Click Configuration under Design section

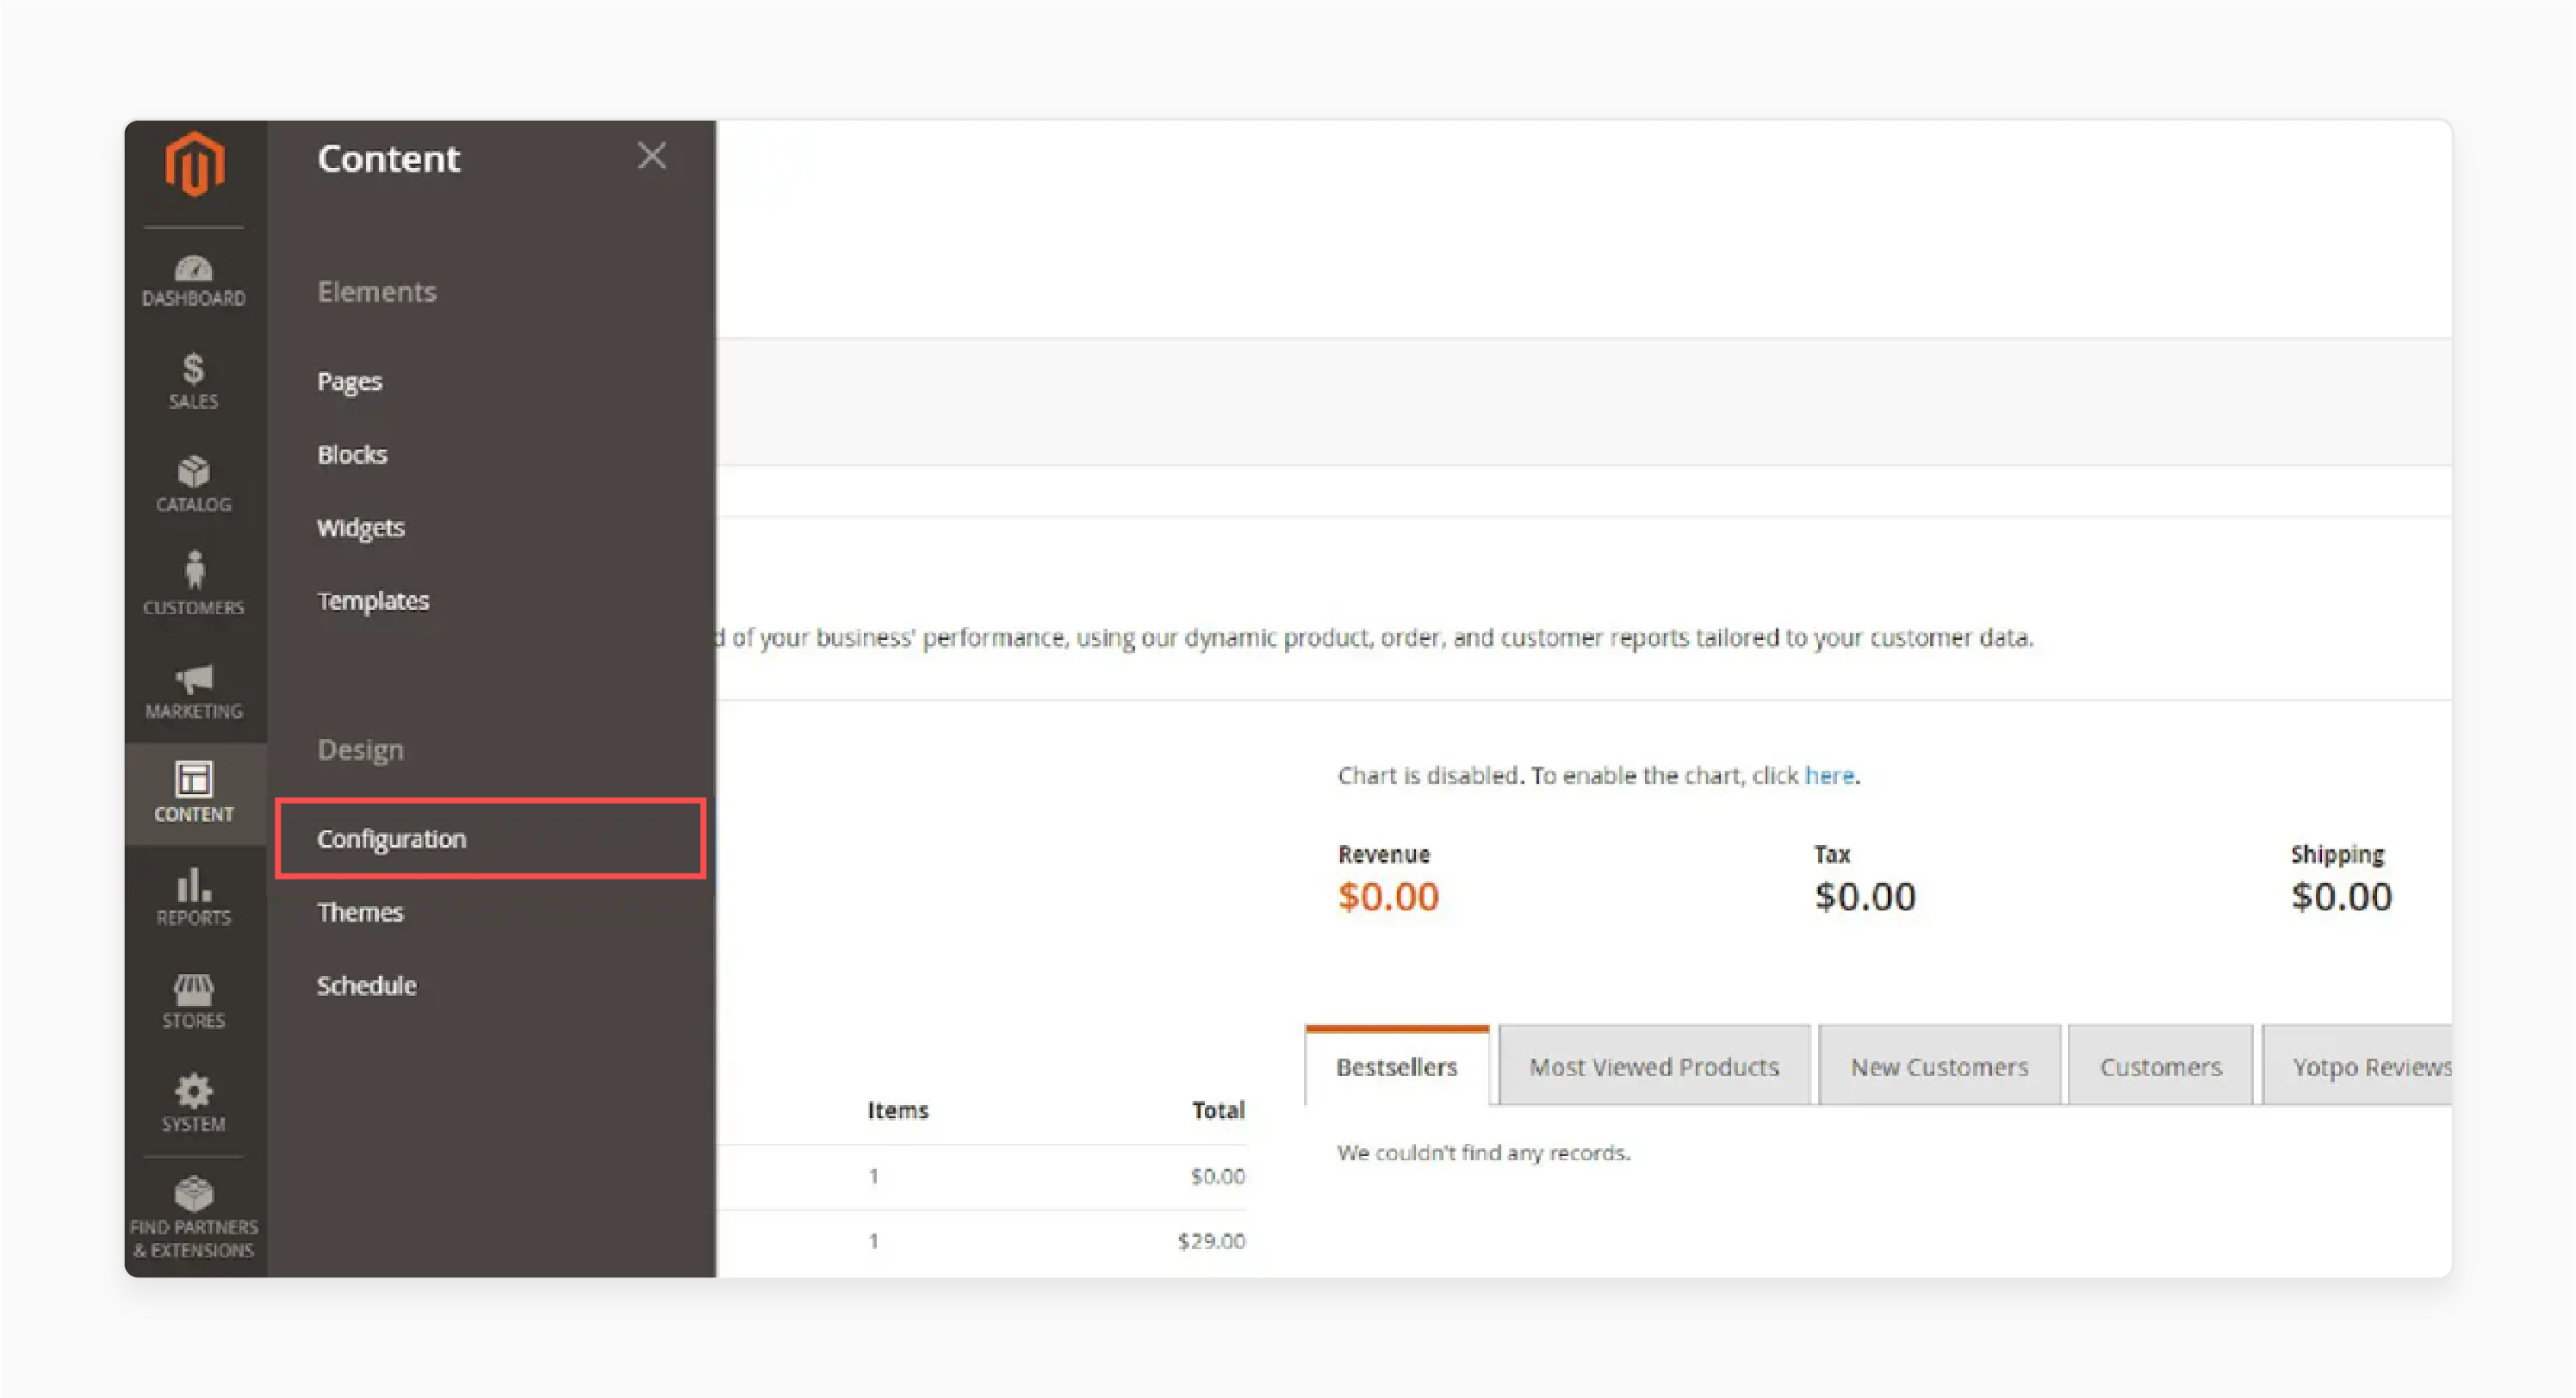click(x=391, y=838)
